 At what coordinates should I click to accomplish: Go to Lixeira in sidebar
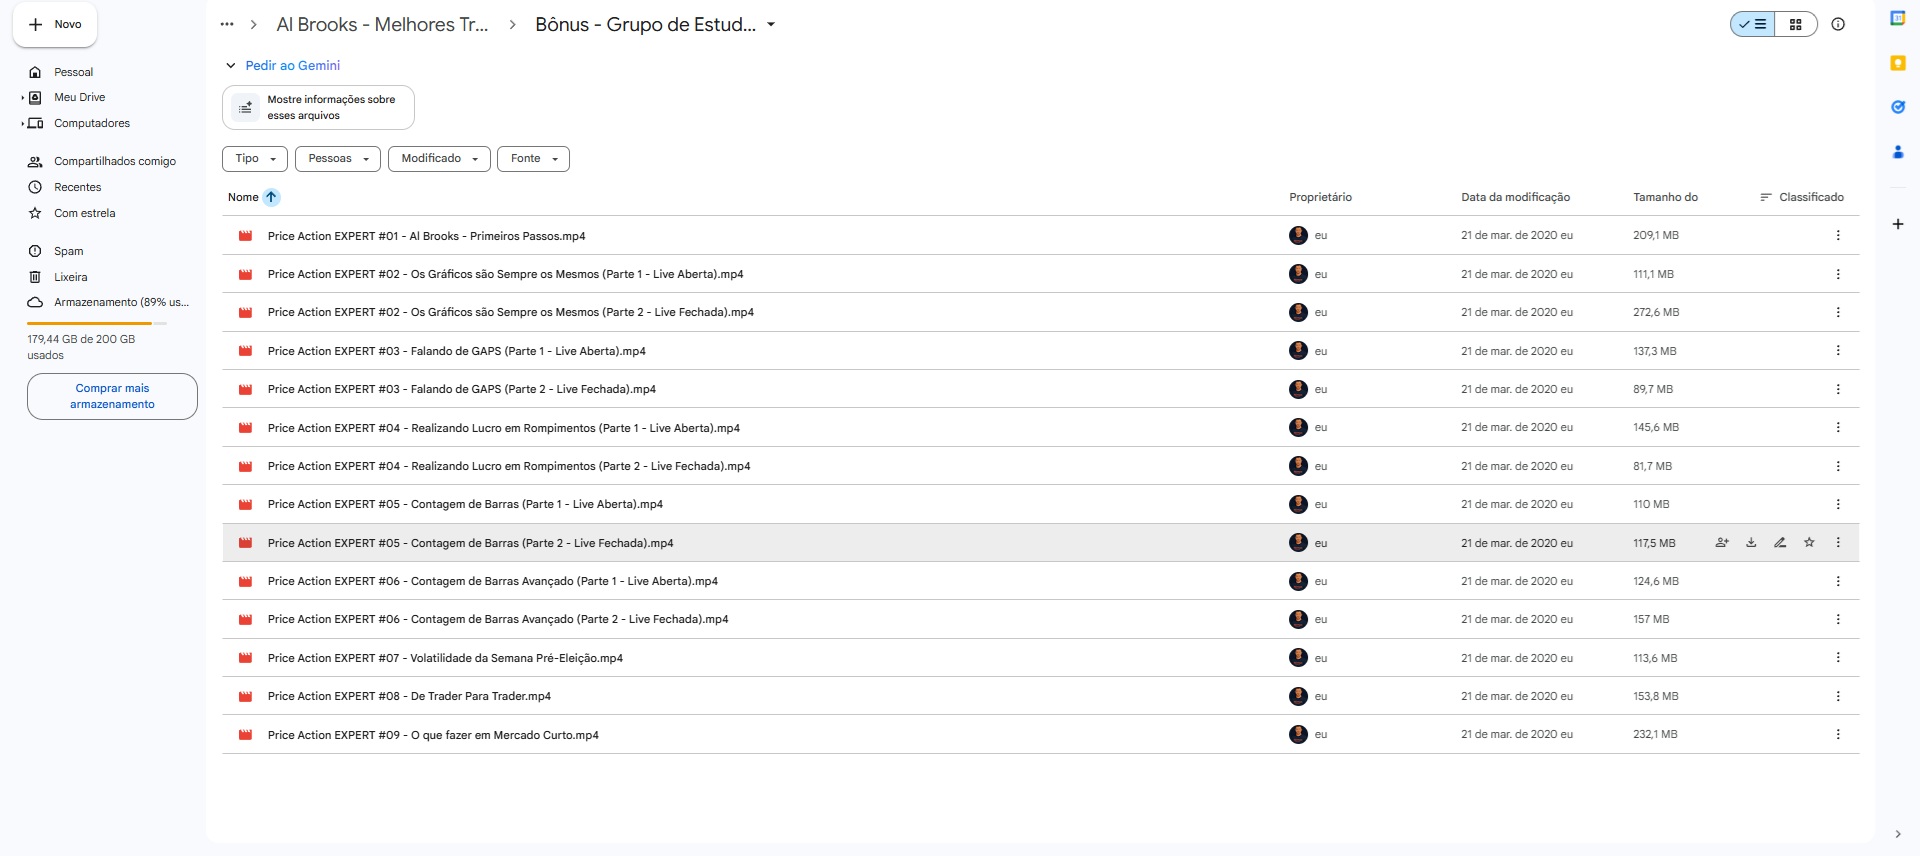click(70, 277)
